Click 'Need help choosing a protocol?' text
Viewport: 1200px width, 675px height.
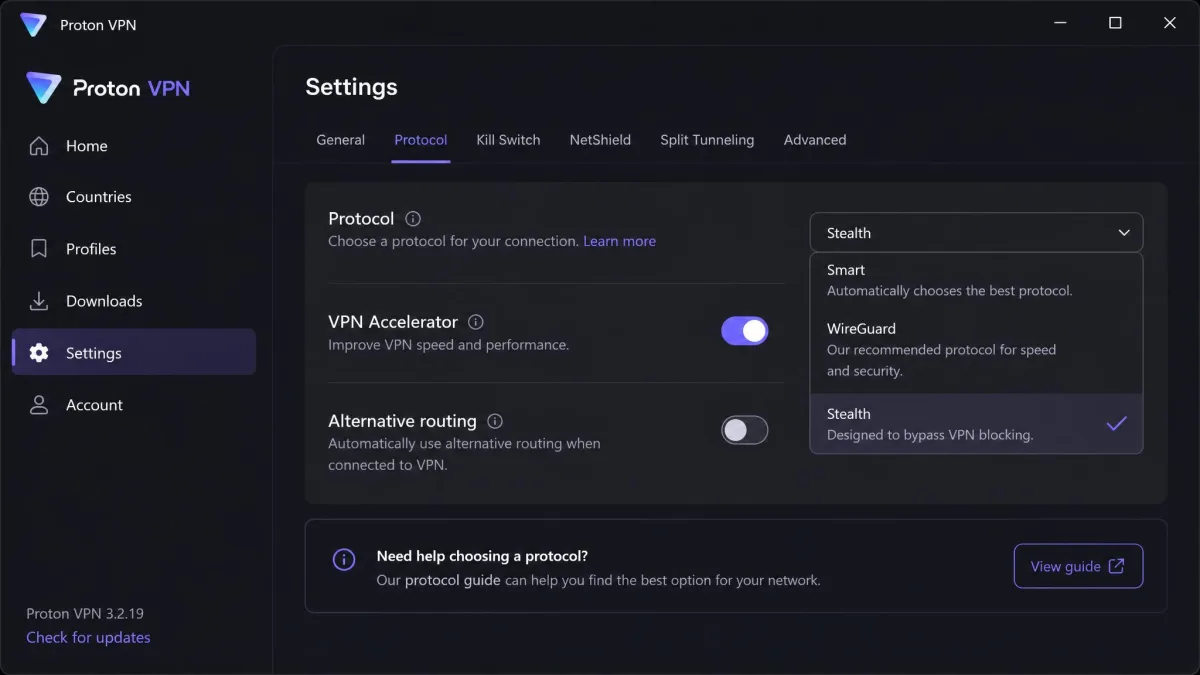pos(482,556)
